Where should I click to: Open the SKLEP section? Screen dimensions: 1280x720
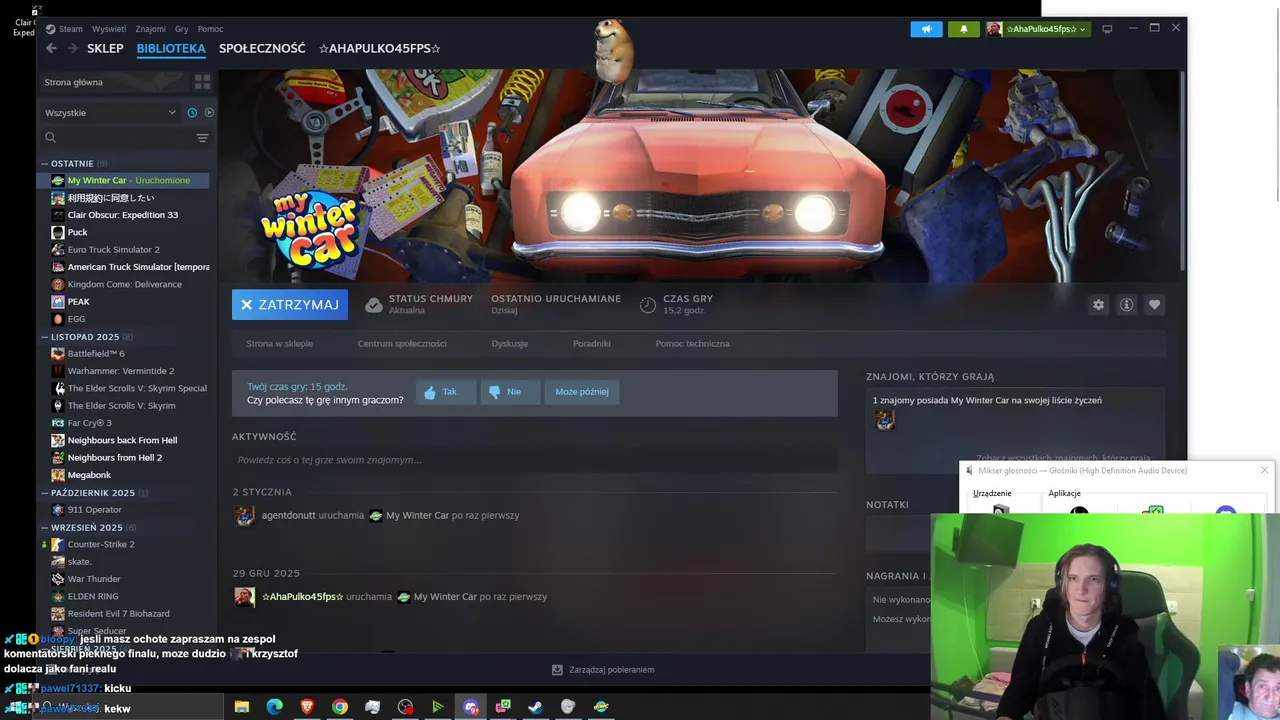click(x=105, y=48)
